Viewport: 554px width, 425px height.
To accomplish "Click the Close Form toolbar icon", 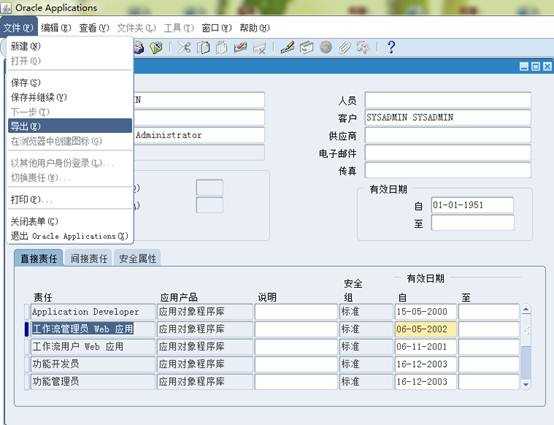I will pos(157,47).
